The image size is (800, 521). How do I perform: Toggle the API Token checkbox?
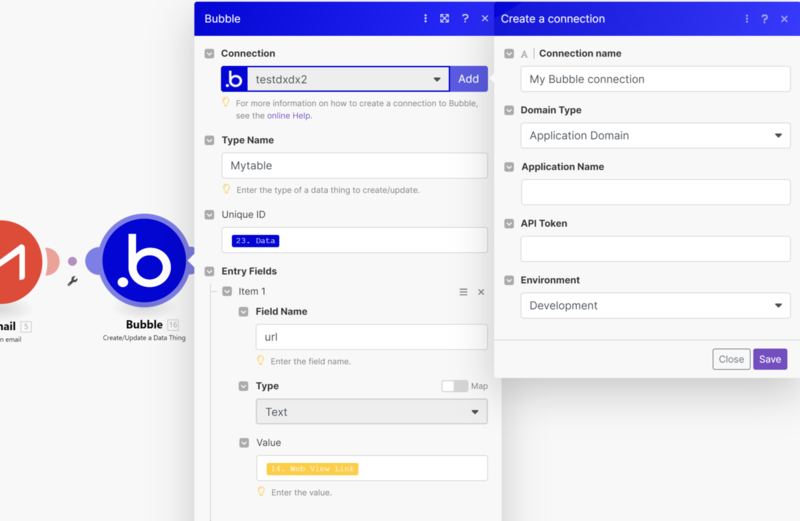tap(509, 224)
